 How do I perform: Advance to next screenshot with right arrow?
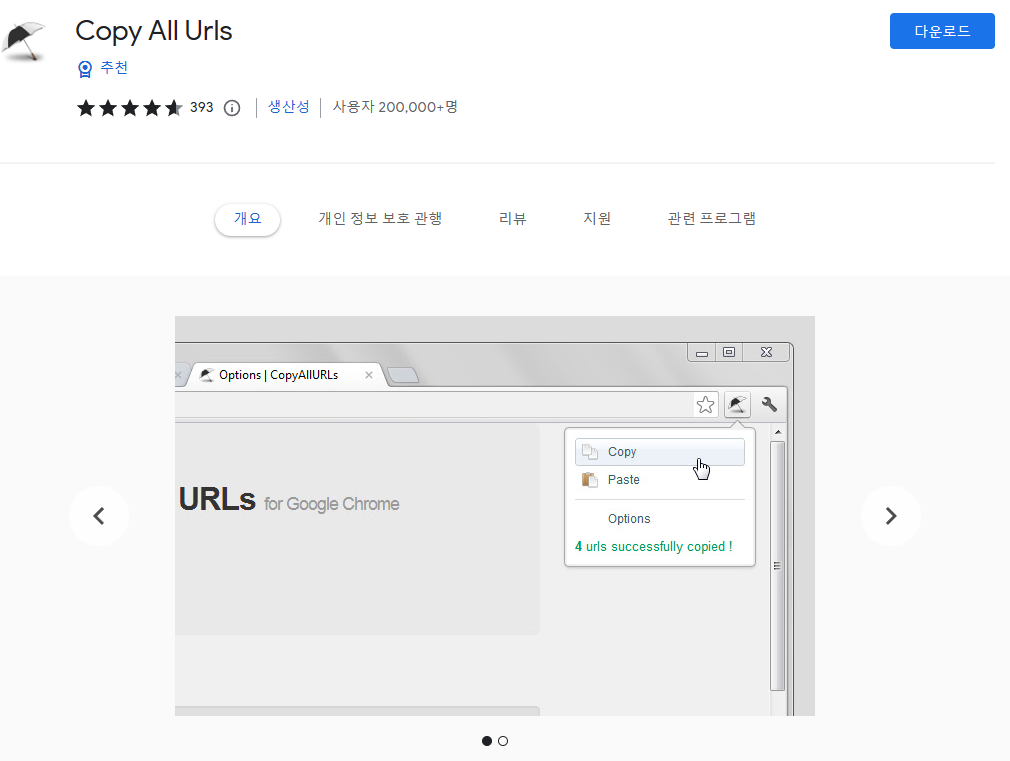click(890, 516)
